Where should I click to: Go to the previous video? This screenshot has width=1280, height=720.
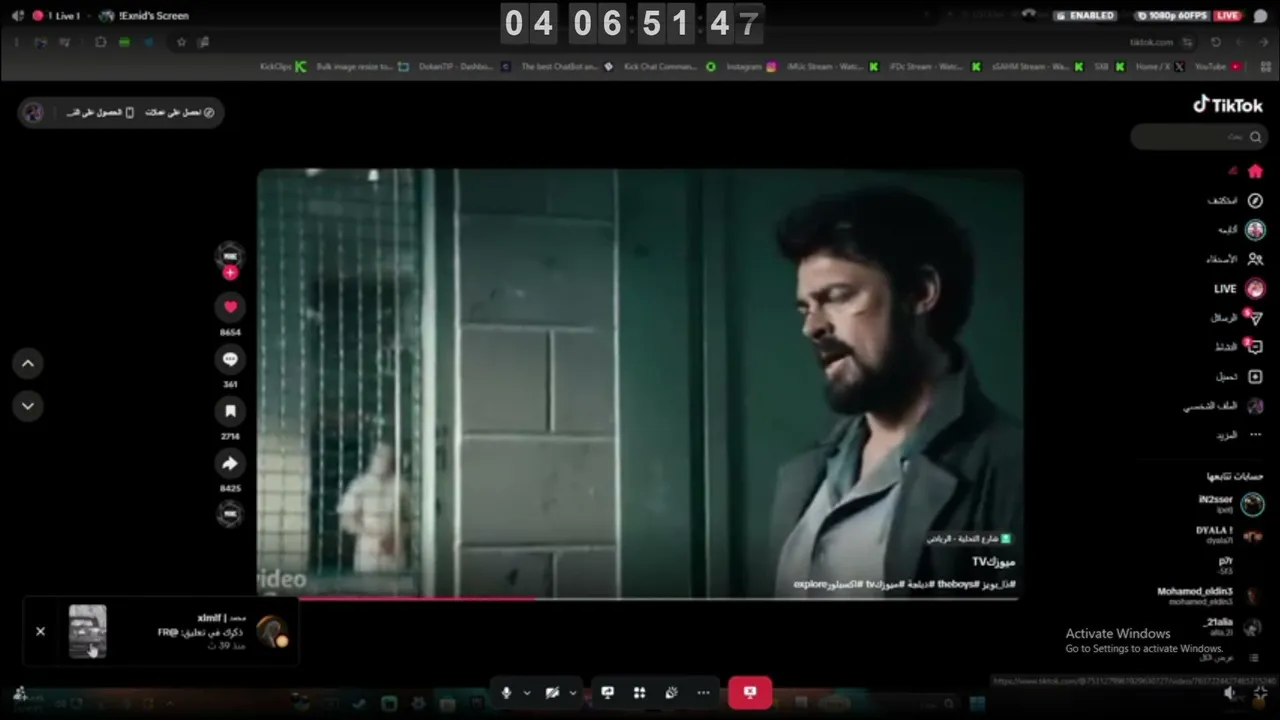28,363
